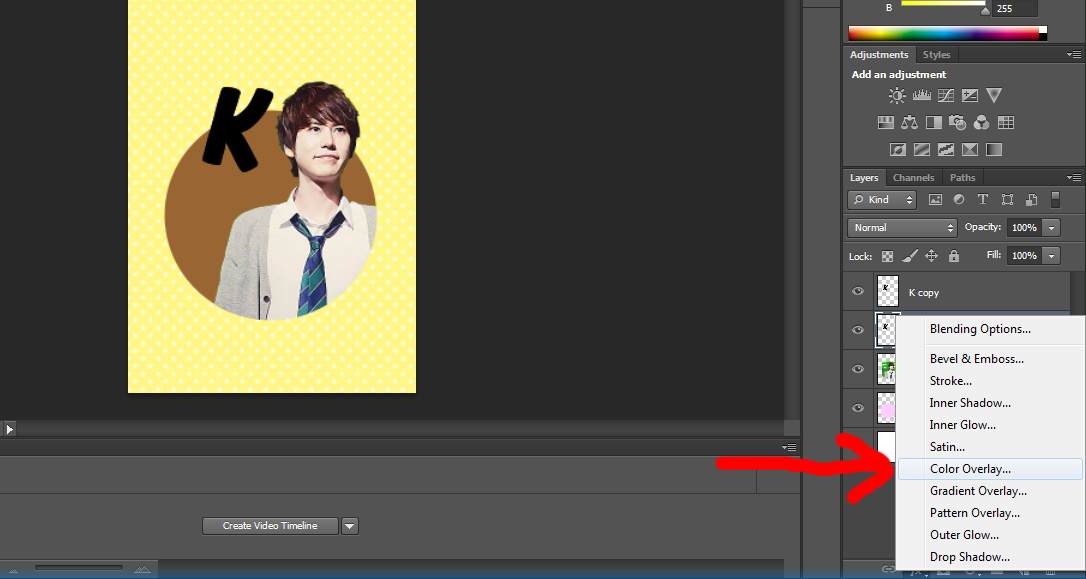Choose Color Overlay from menu
The width and height of the screenshot is (1086, 579).
click(x=990, y=469)
